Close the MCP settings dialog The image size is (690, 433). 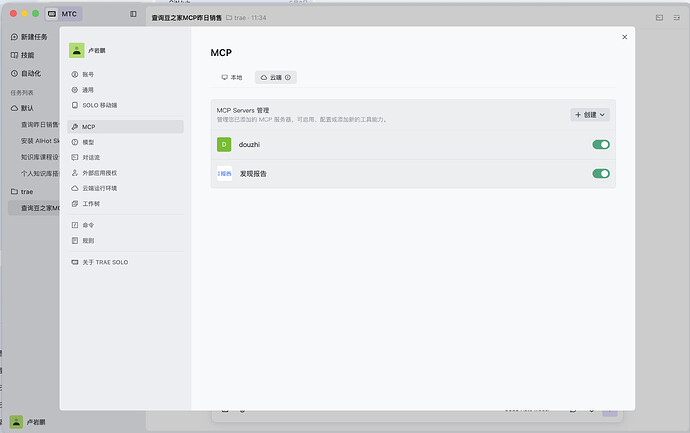click(624, 37)
